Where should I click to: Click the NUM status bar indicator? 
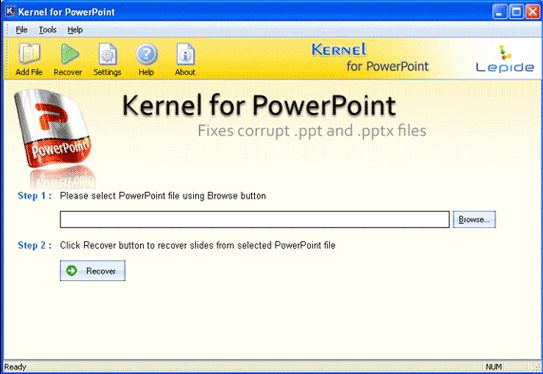pyautogui.click(x=494, y=367)
